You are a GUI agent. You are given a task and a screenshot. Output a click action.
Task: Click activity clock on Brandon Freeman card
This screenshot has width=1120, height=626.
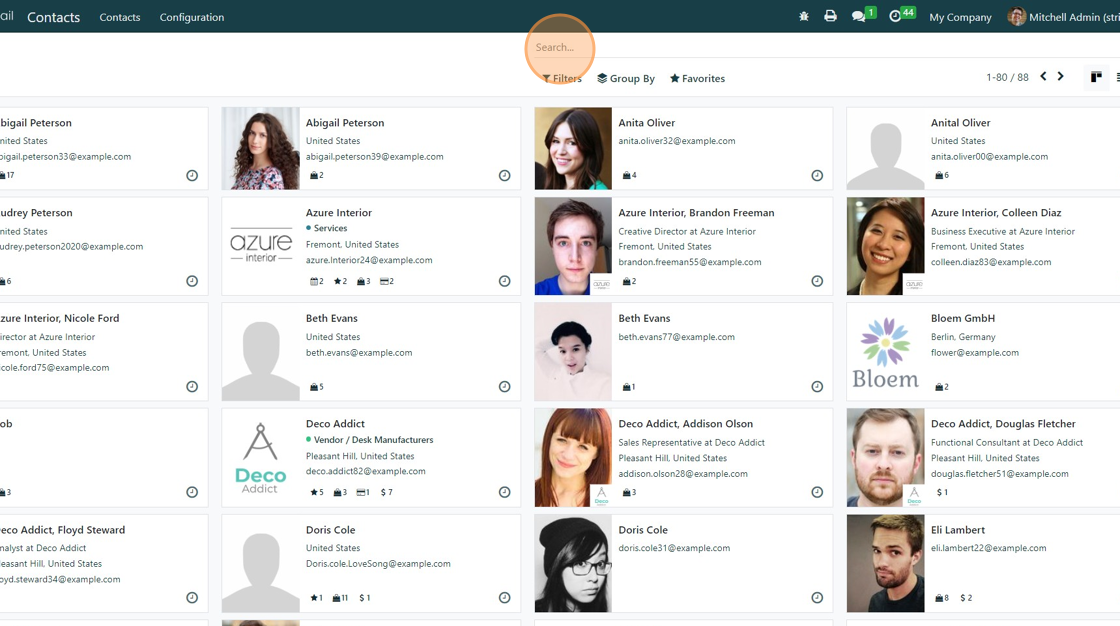click(817, 281)
